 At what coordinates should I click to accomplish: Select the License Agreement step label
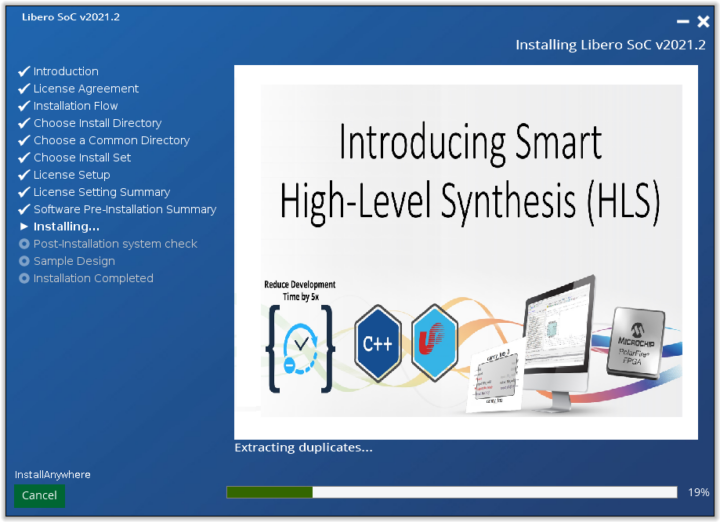click(x=86, y=89)
